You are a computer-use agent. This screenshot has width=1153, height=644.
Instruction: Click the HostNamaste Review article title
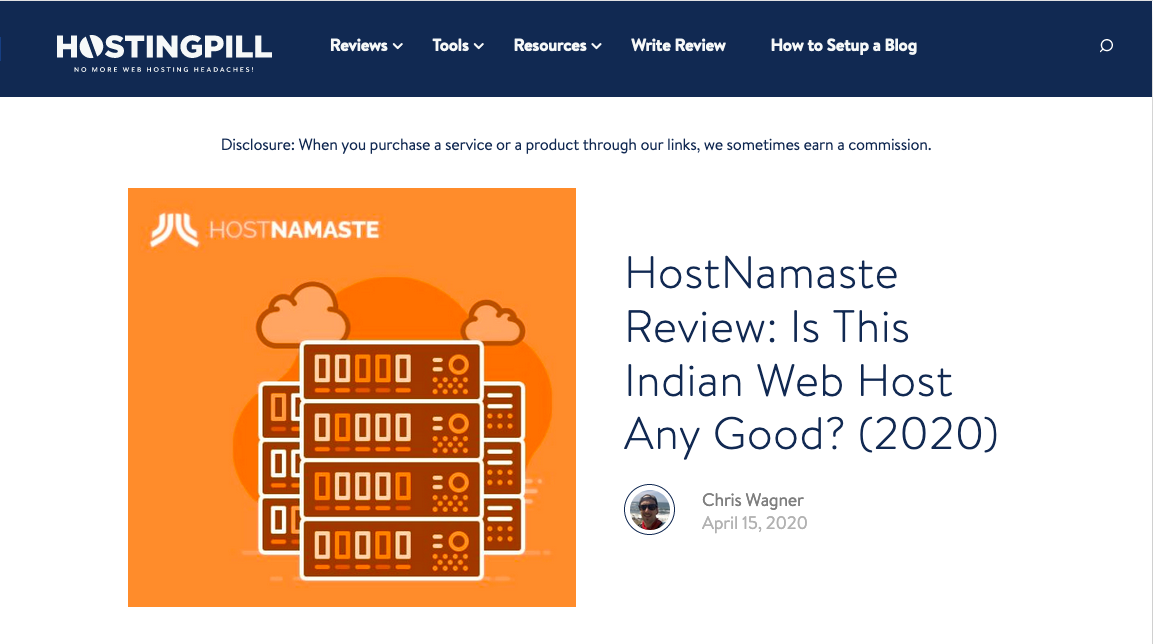[x=811, y=354]
